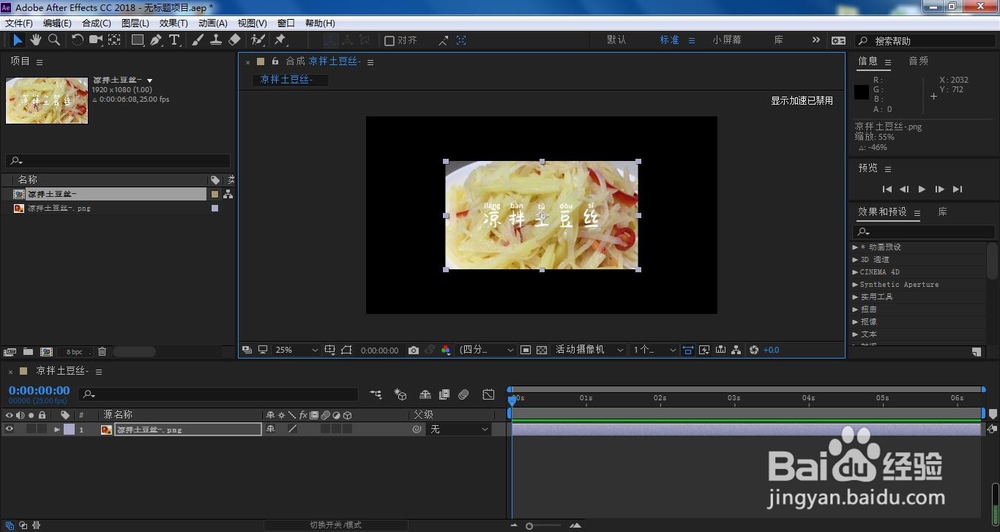Viewport: 1000px width, 532px height.
Task: Open the 活动摄像机 view dropdown
Action: pos(589,350)
